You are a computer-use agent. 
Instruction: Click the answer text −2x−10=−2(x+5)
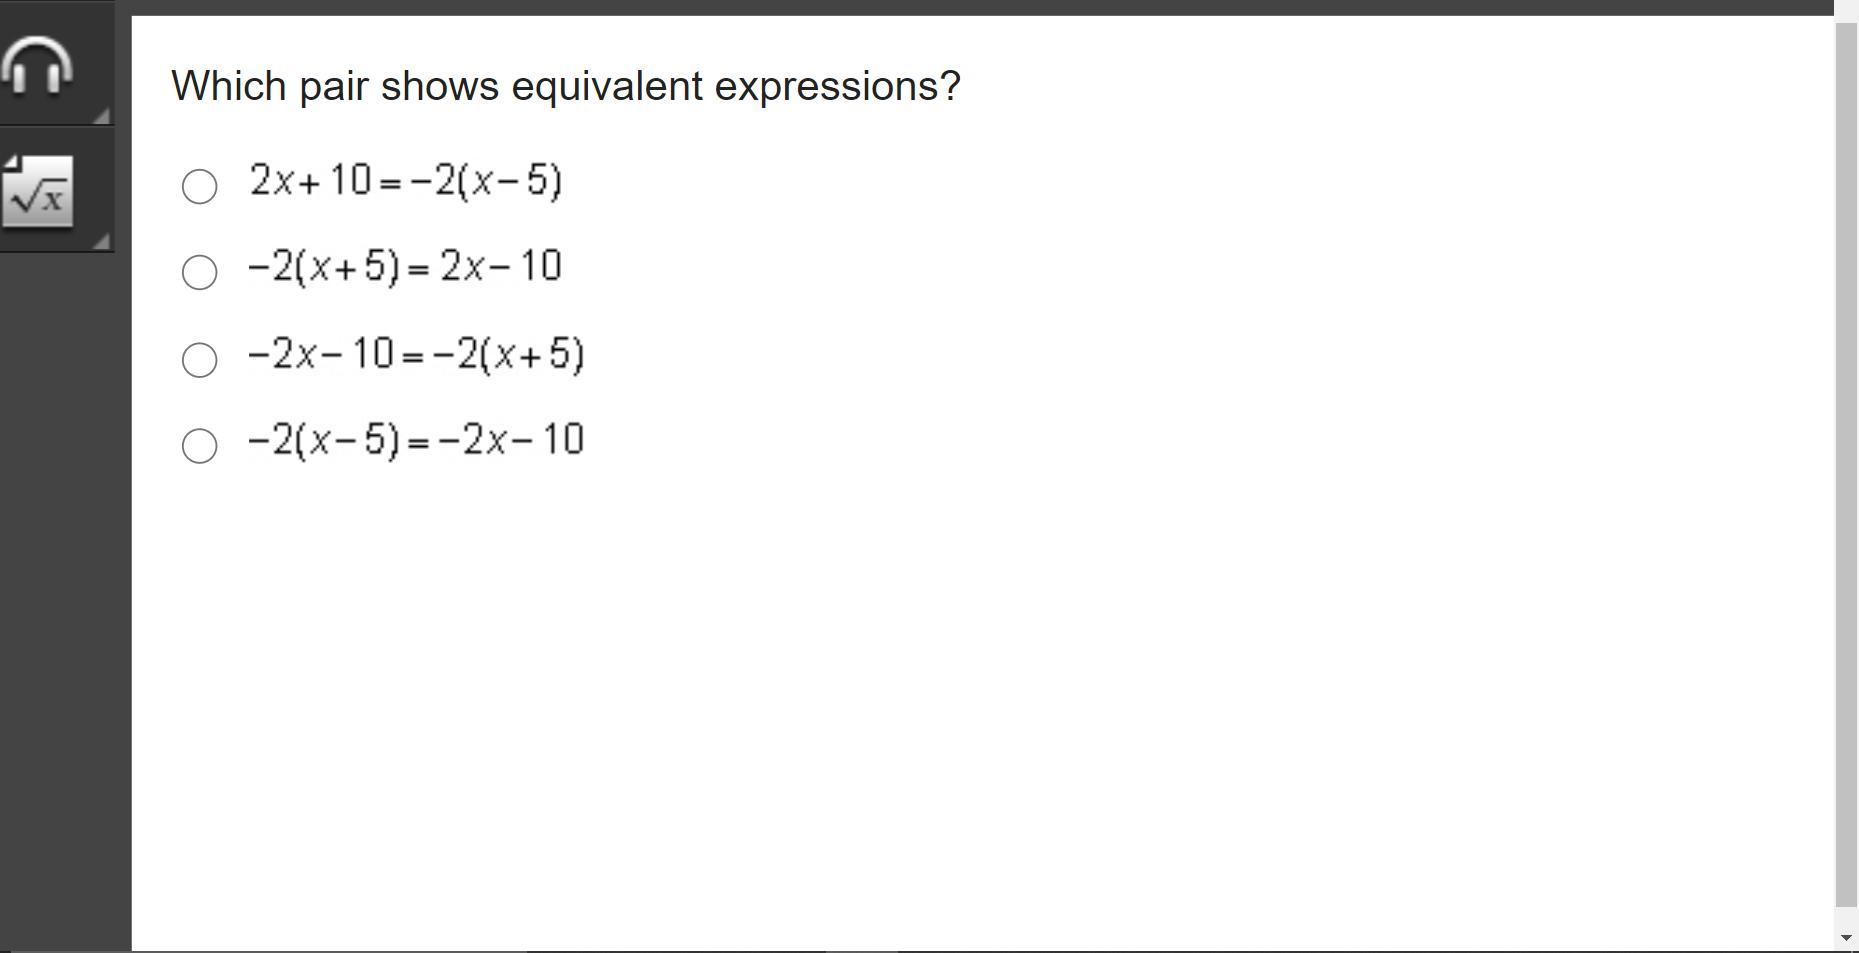[x=416, y=354]
